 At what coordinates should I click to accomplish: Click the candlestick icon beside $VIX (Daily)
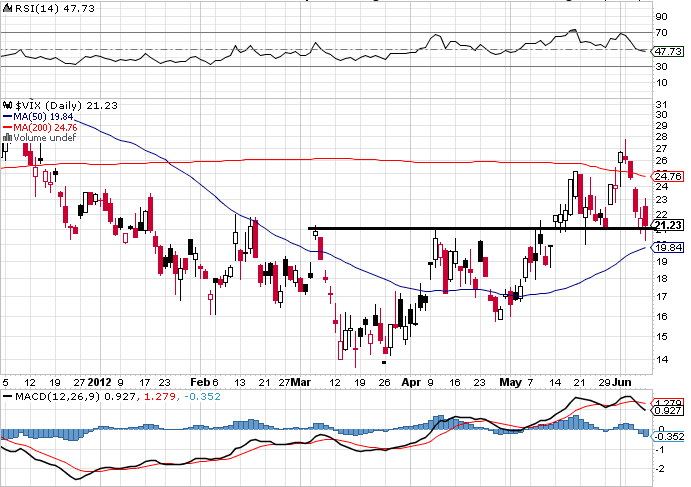pyautogui.click(x=8, y=105)
